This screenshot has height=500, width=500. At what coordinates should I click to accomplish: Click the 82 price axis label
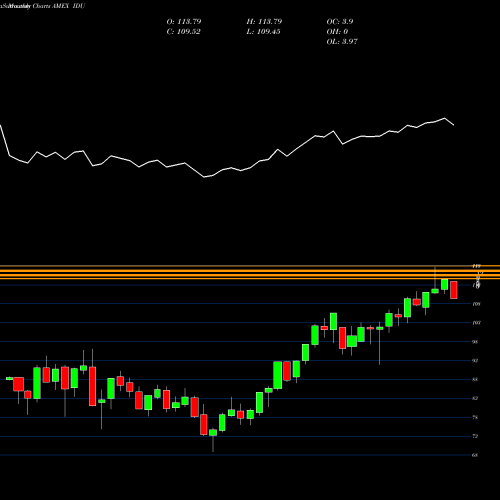click(x=475, y=398)
